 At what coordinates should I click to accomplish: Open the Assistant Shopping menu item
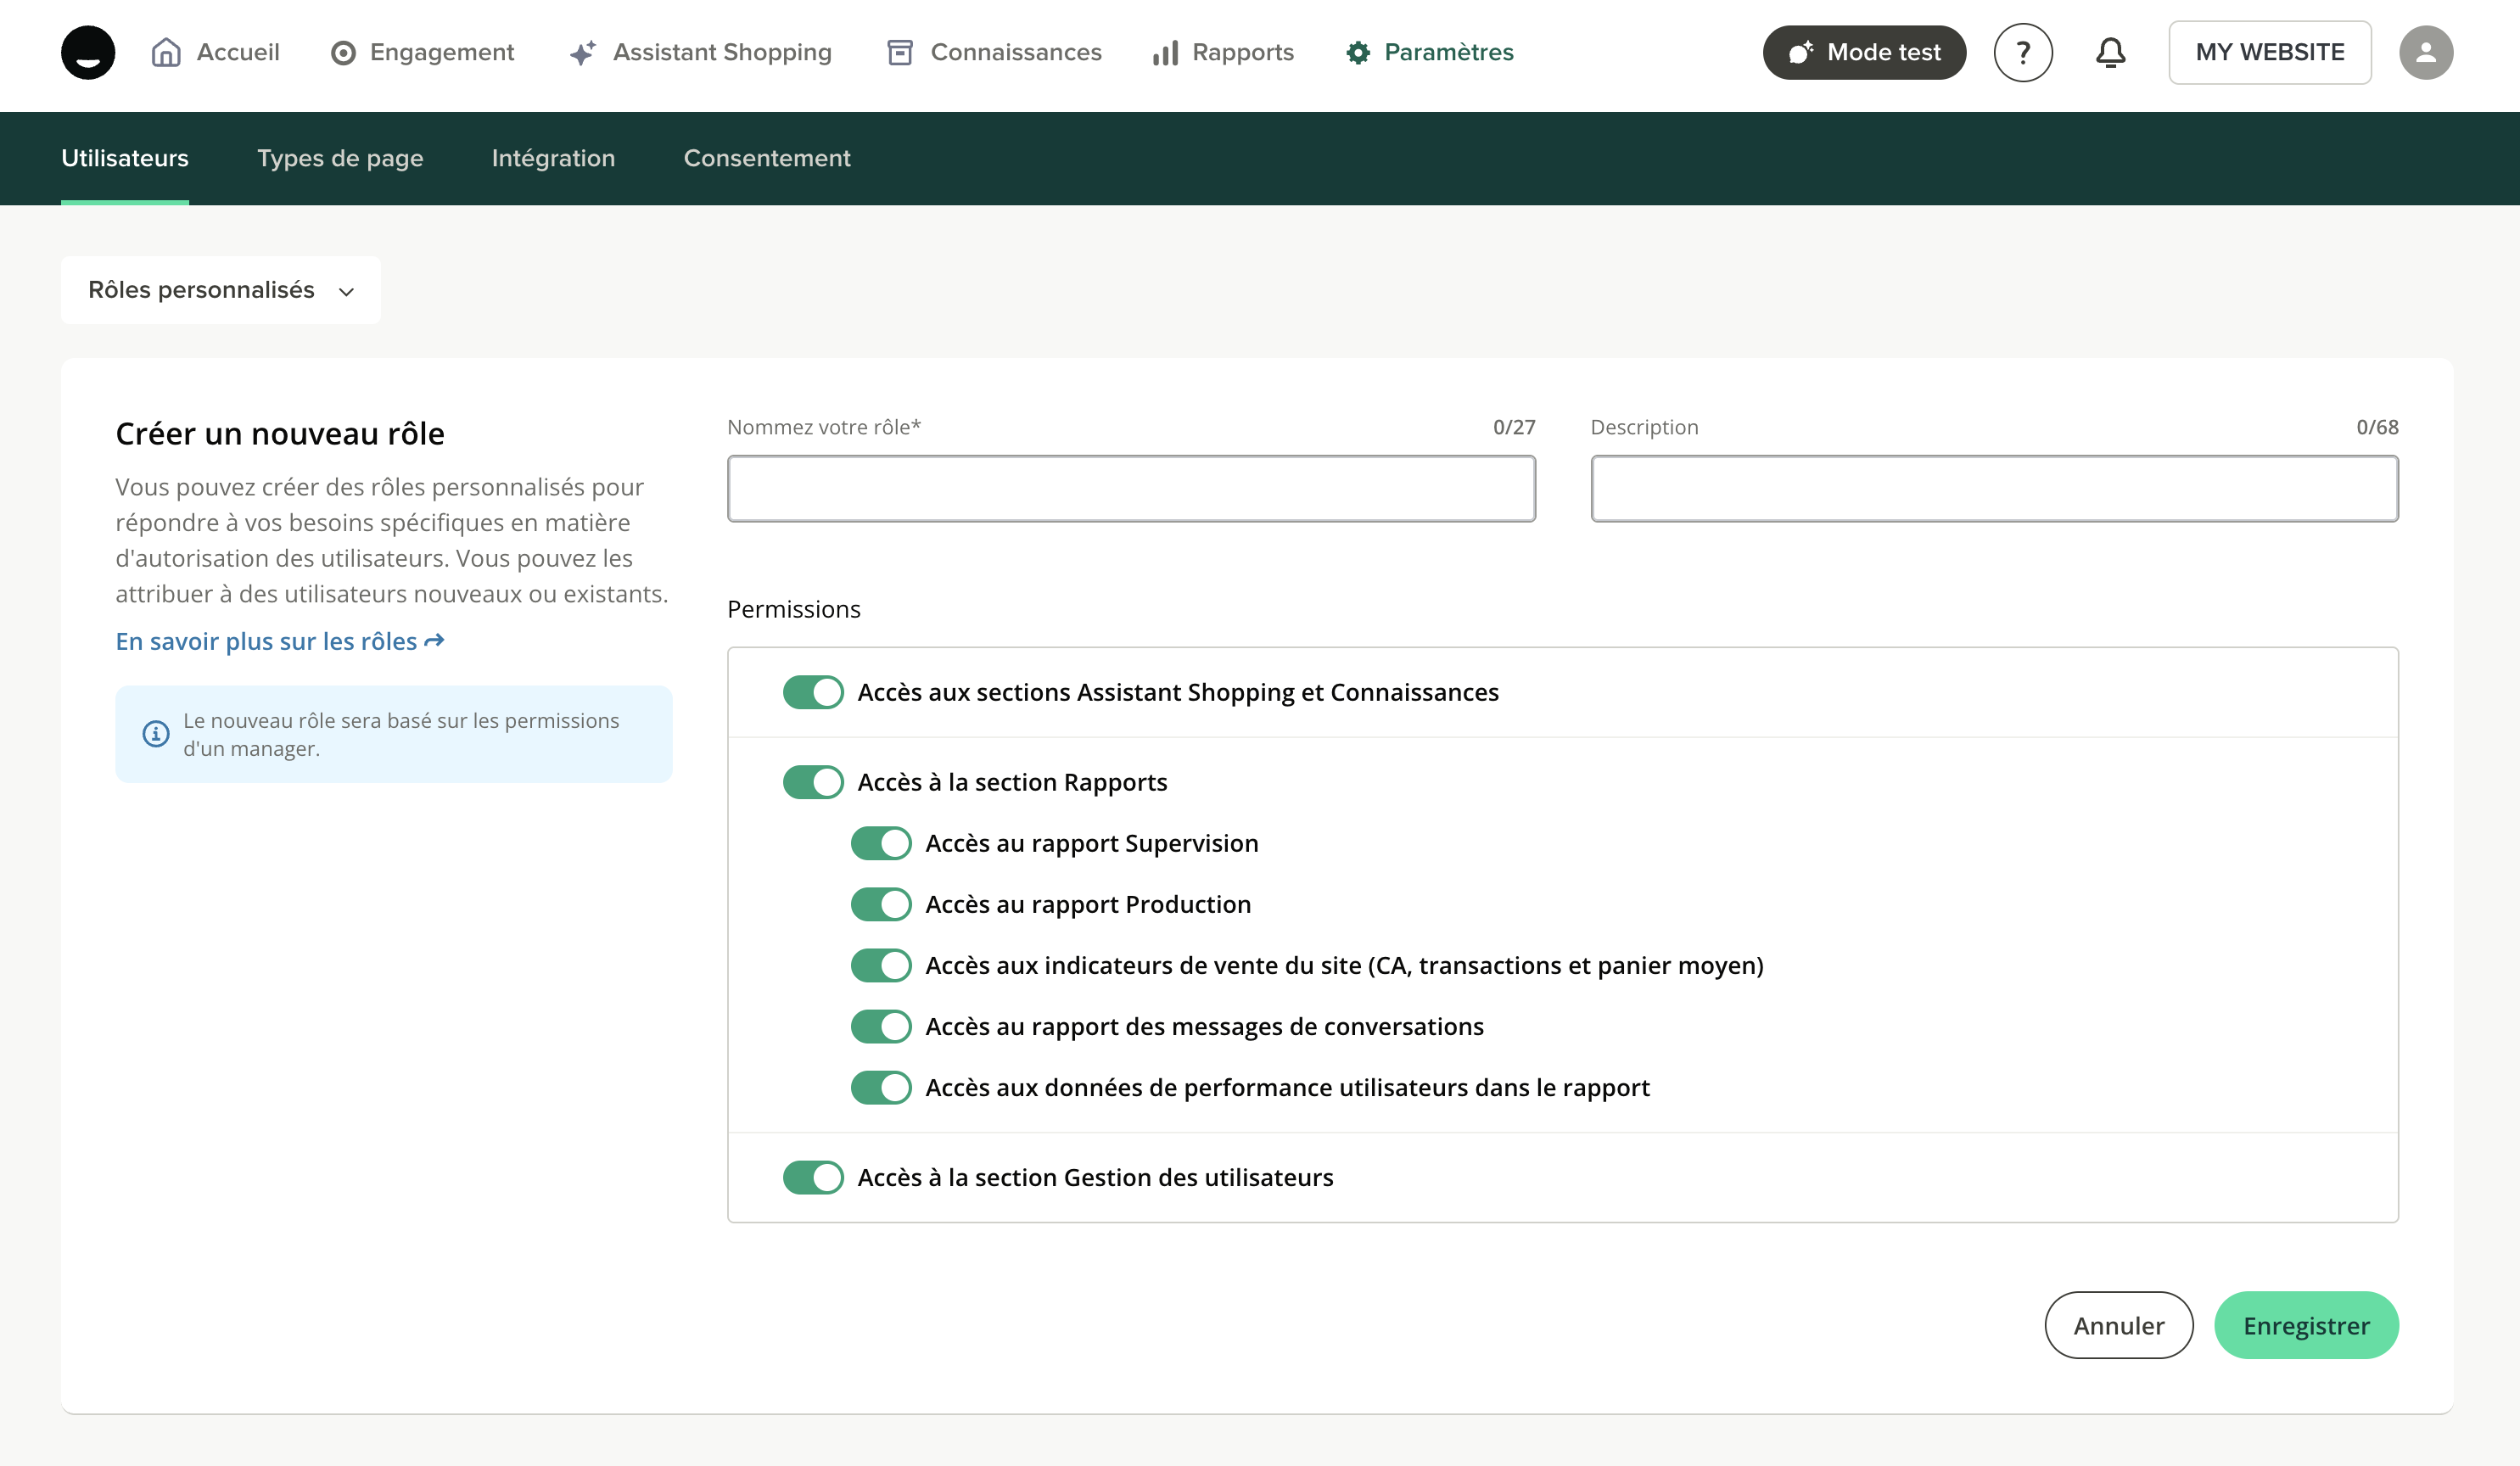(x=700, y=52)
